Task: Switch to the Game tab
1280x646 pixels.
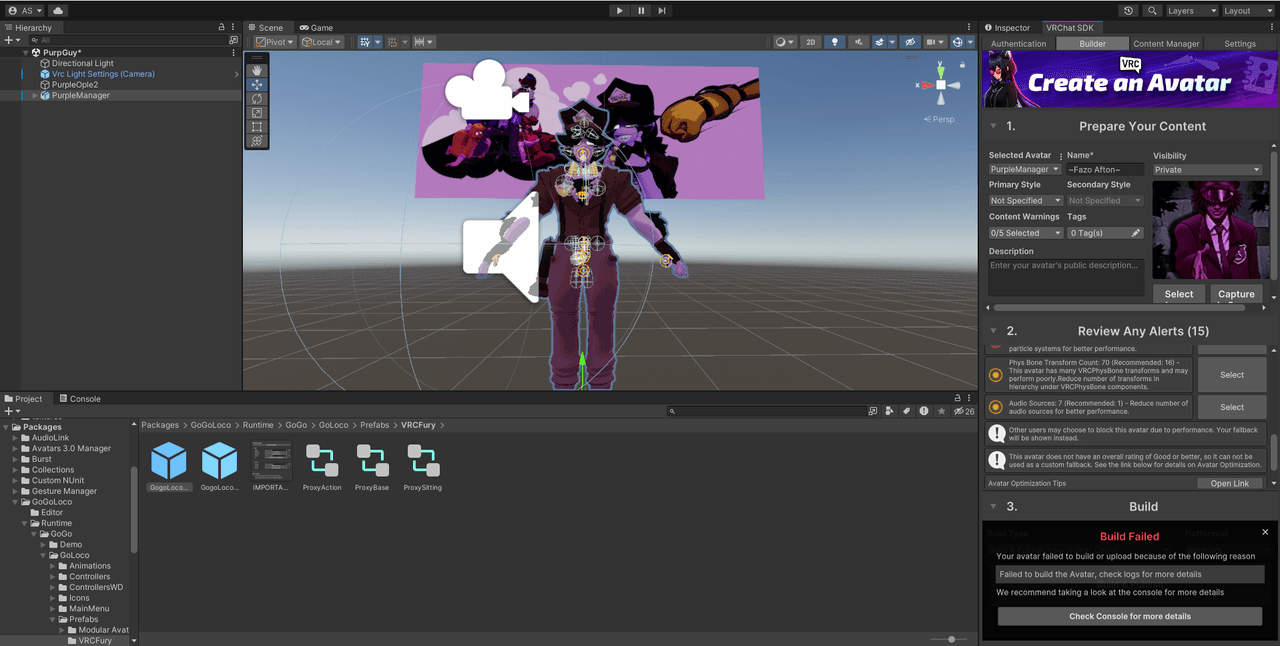Action: [317, 28]
